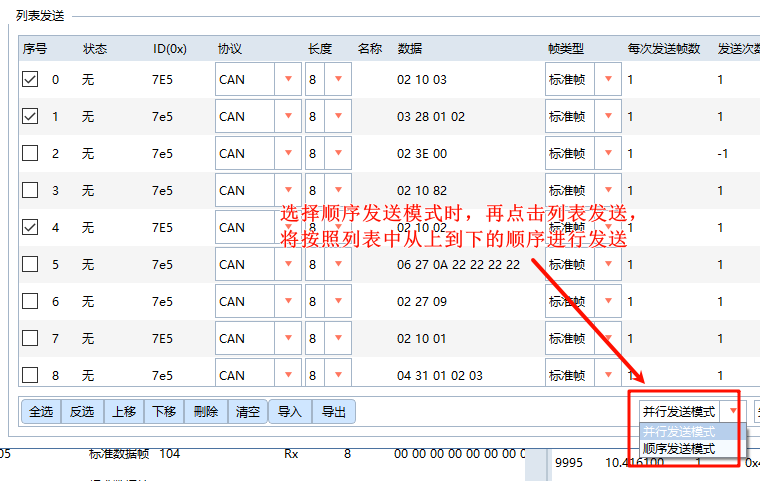Click the 反选 button
Viewport: 760px width, 481px height.
82,412
